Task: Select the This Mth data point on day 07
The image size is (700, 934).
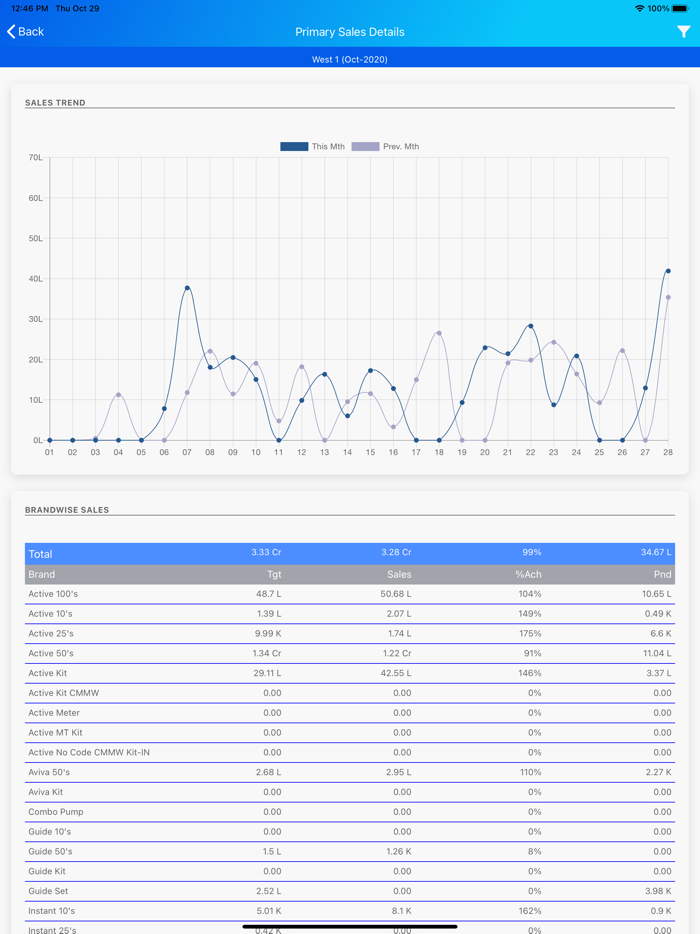Action: 187,288
